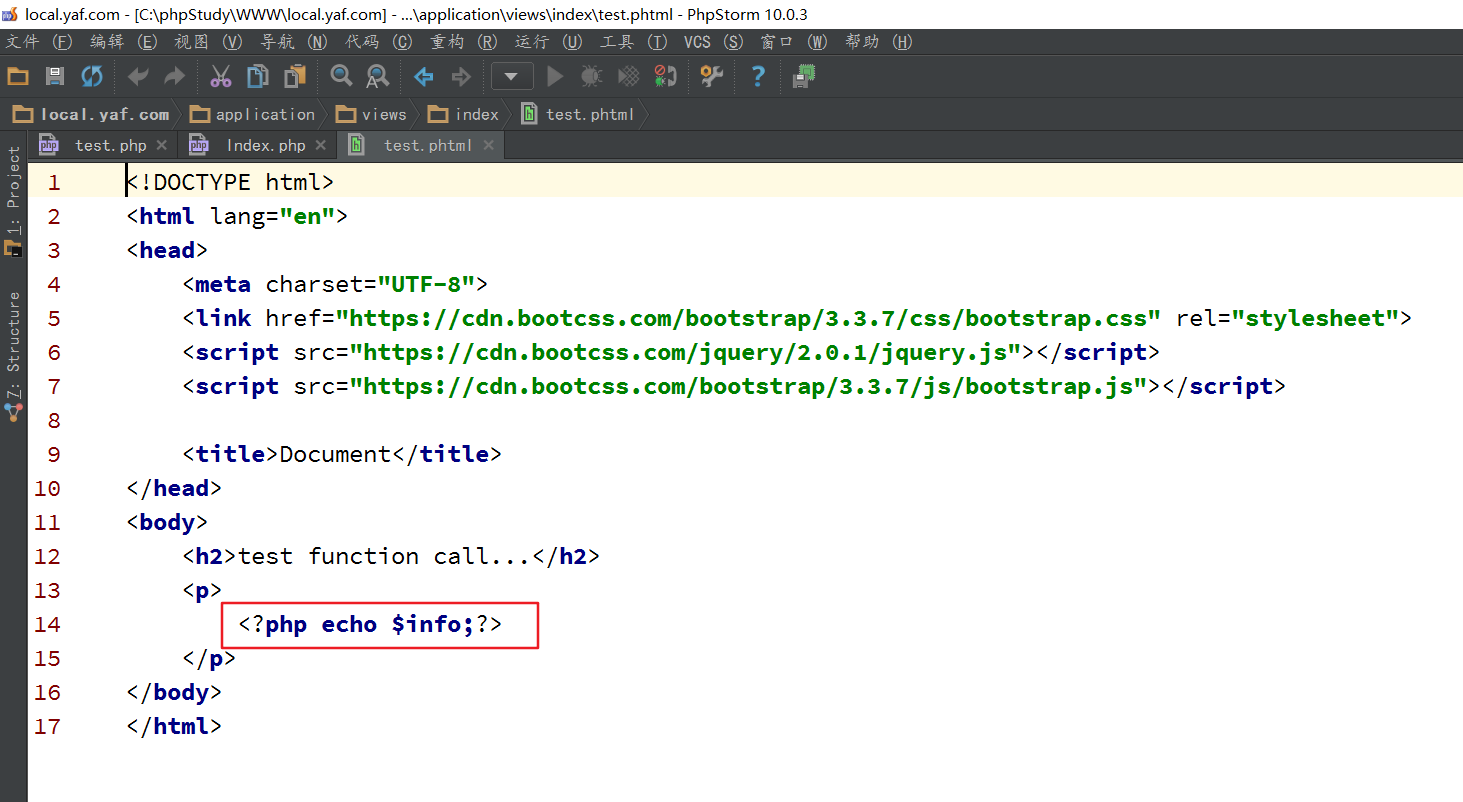The width and height of the screenshot is (1463, 802).
Task: Toggle listening for PHP debug connections
Action: pyautogui.click(x=665, y=76)
